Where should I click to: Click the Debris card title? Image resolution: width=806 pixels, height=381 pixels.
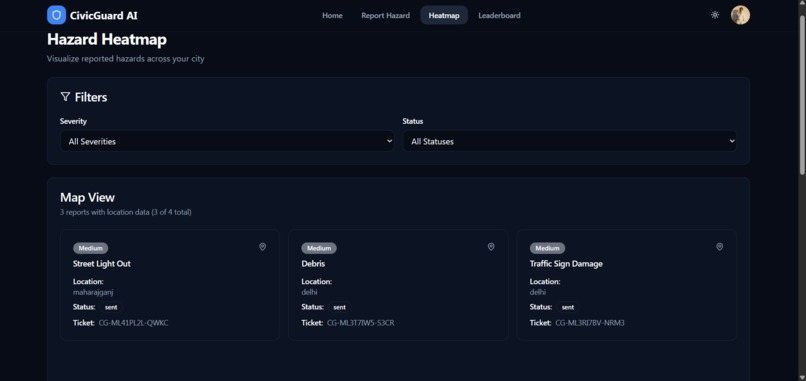[313, 264]
